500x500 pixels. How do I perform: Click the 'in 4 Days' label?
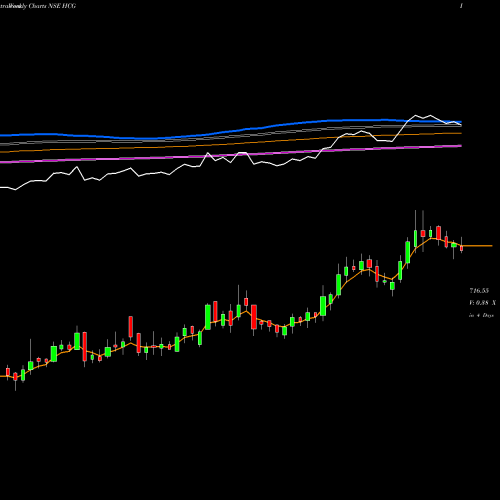(481, 315)
